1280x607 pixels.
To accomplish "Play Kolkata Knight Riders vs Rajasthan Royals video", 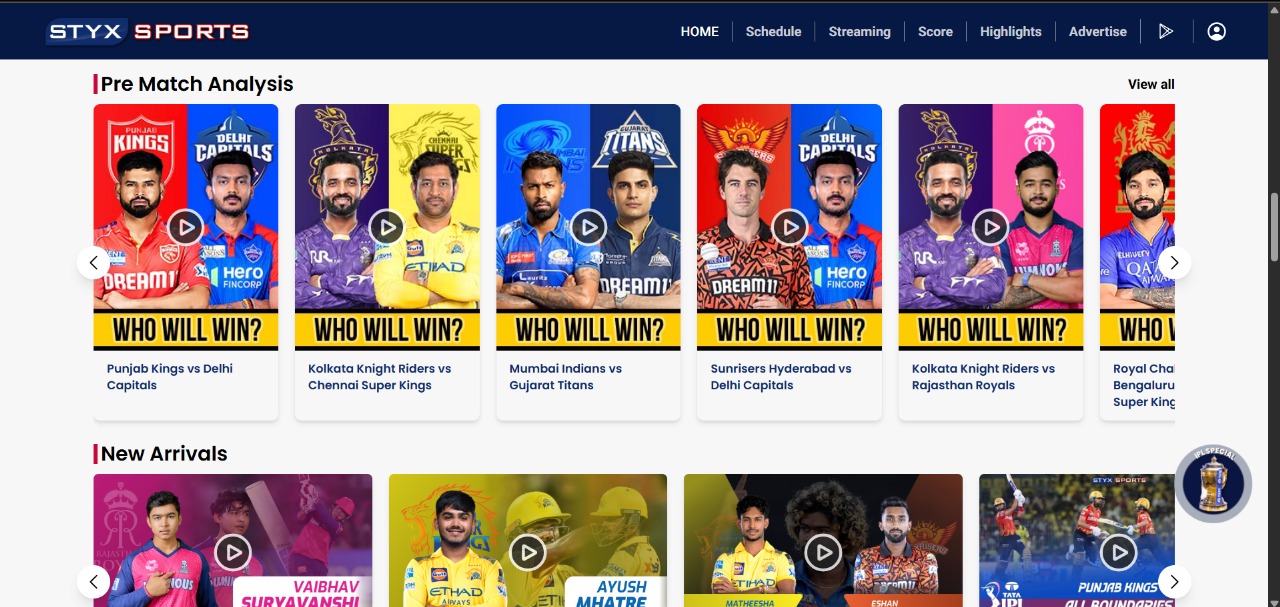I will tap(991, 227).
